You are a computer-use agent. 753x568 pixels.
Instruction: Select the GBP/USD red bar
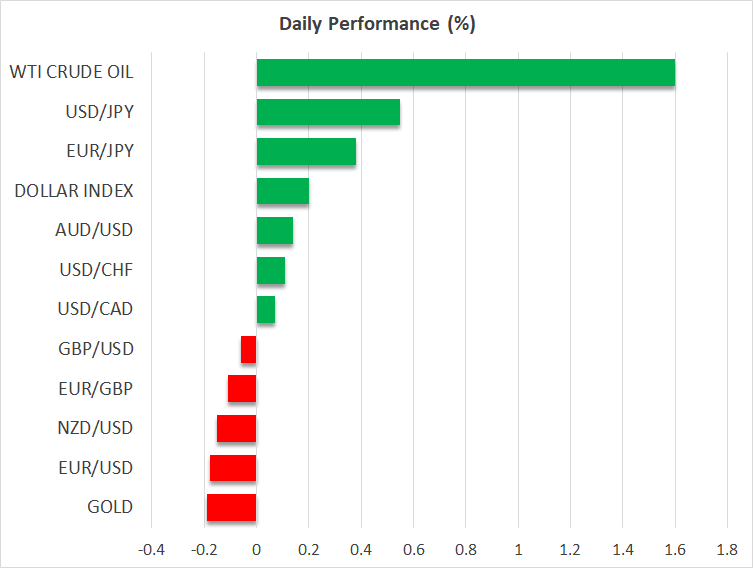249,349
